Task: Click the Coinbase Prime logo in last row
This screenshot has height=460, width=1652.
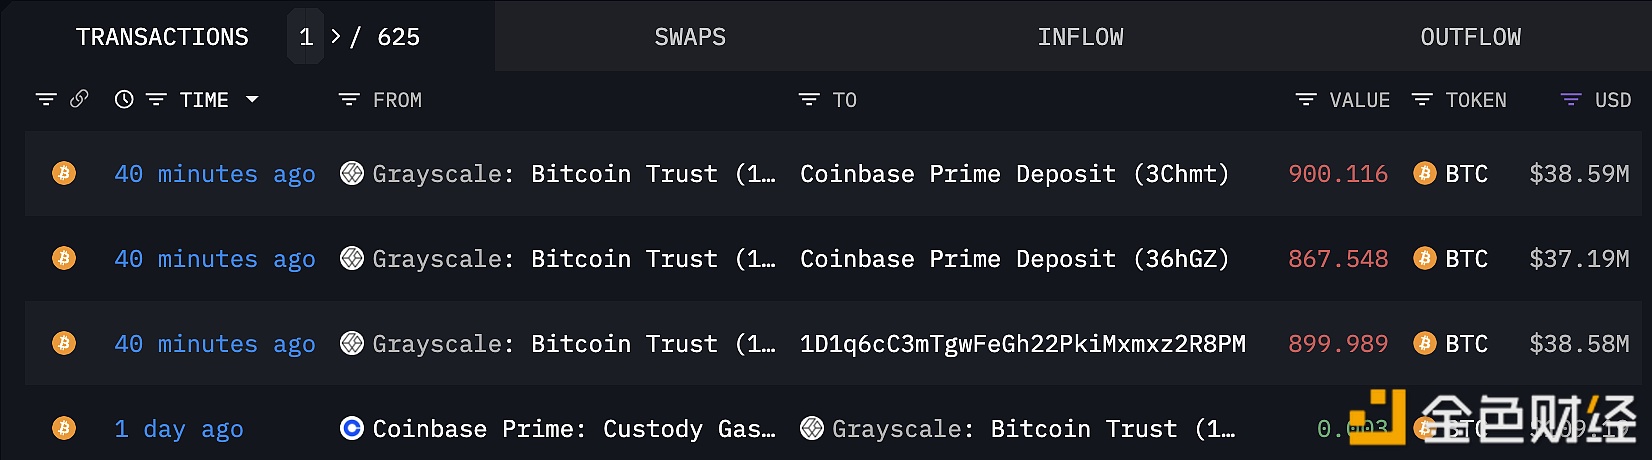Action: click(x=352, y=428)
